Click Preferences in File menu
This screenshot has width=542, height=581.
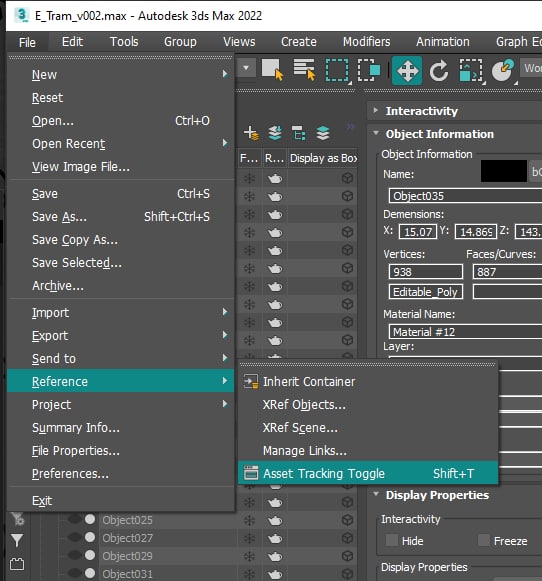point(120,473)
